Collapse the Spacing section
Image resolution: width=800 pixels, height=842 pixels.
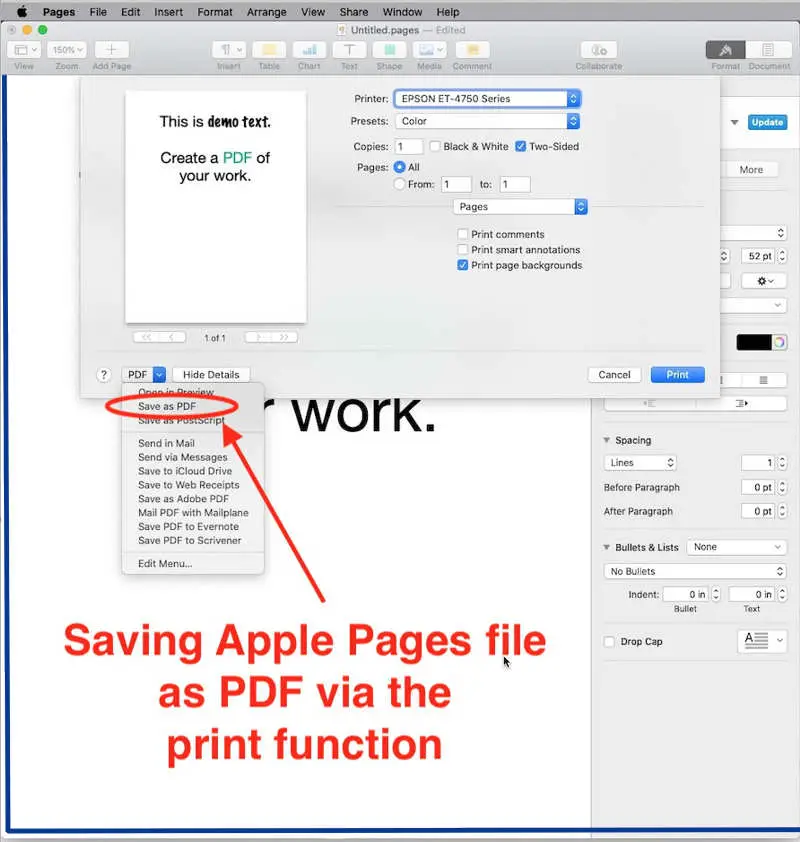coord(606,440)
